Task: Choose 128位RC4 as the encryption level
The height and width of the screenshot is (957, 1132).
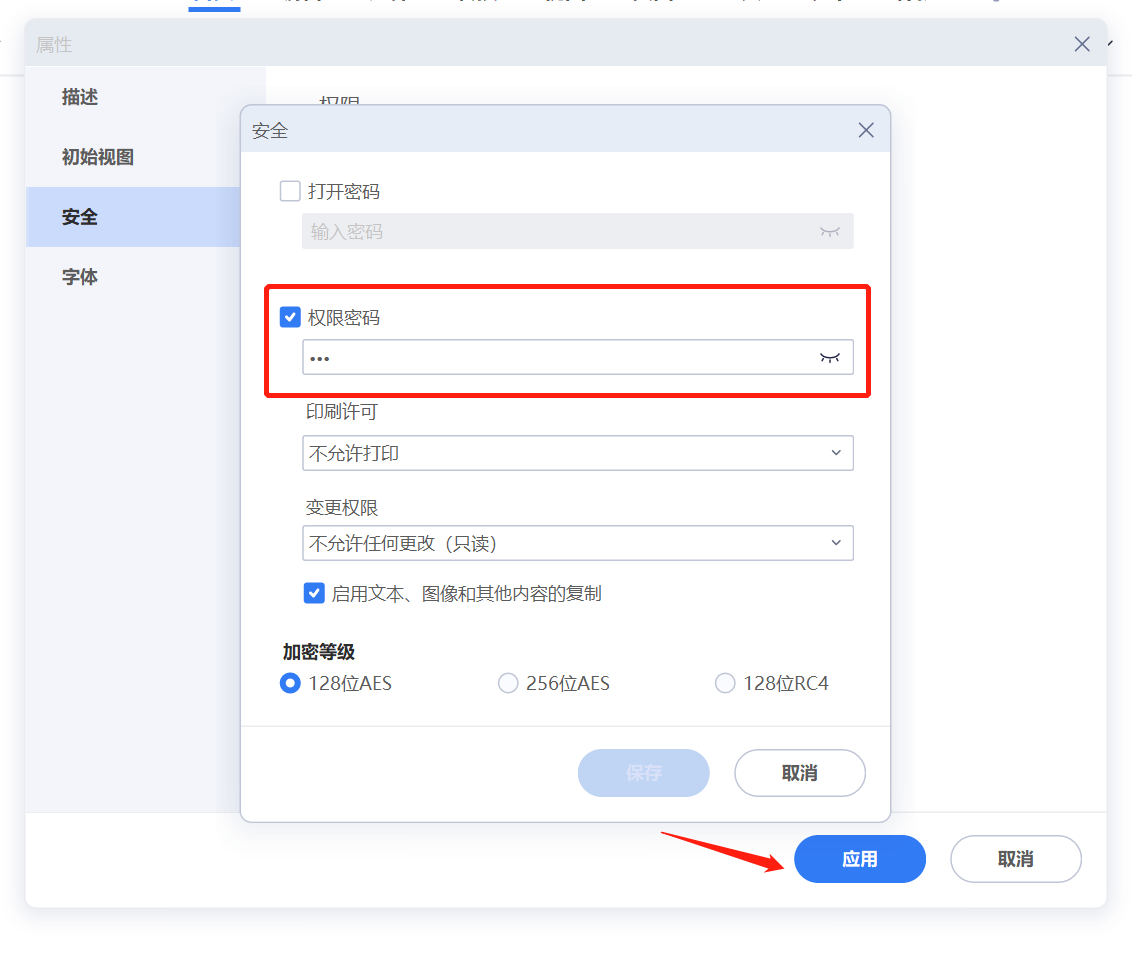Action: [724, 683]
